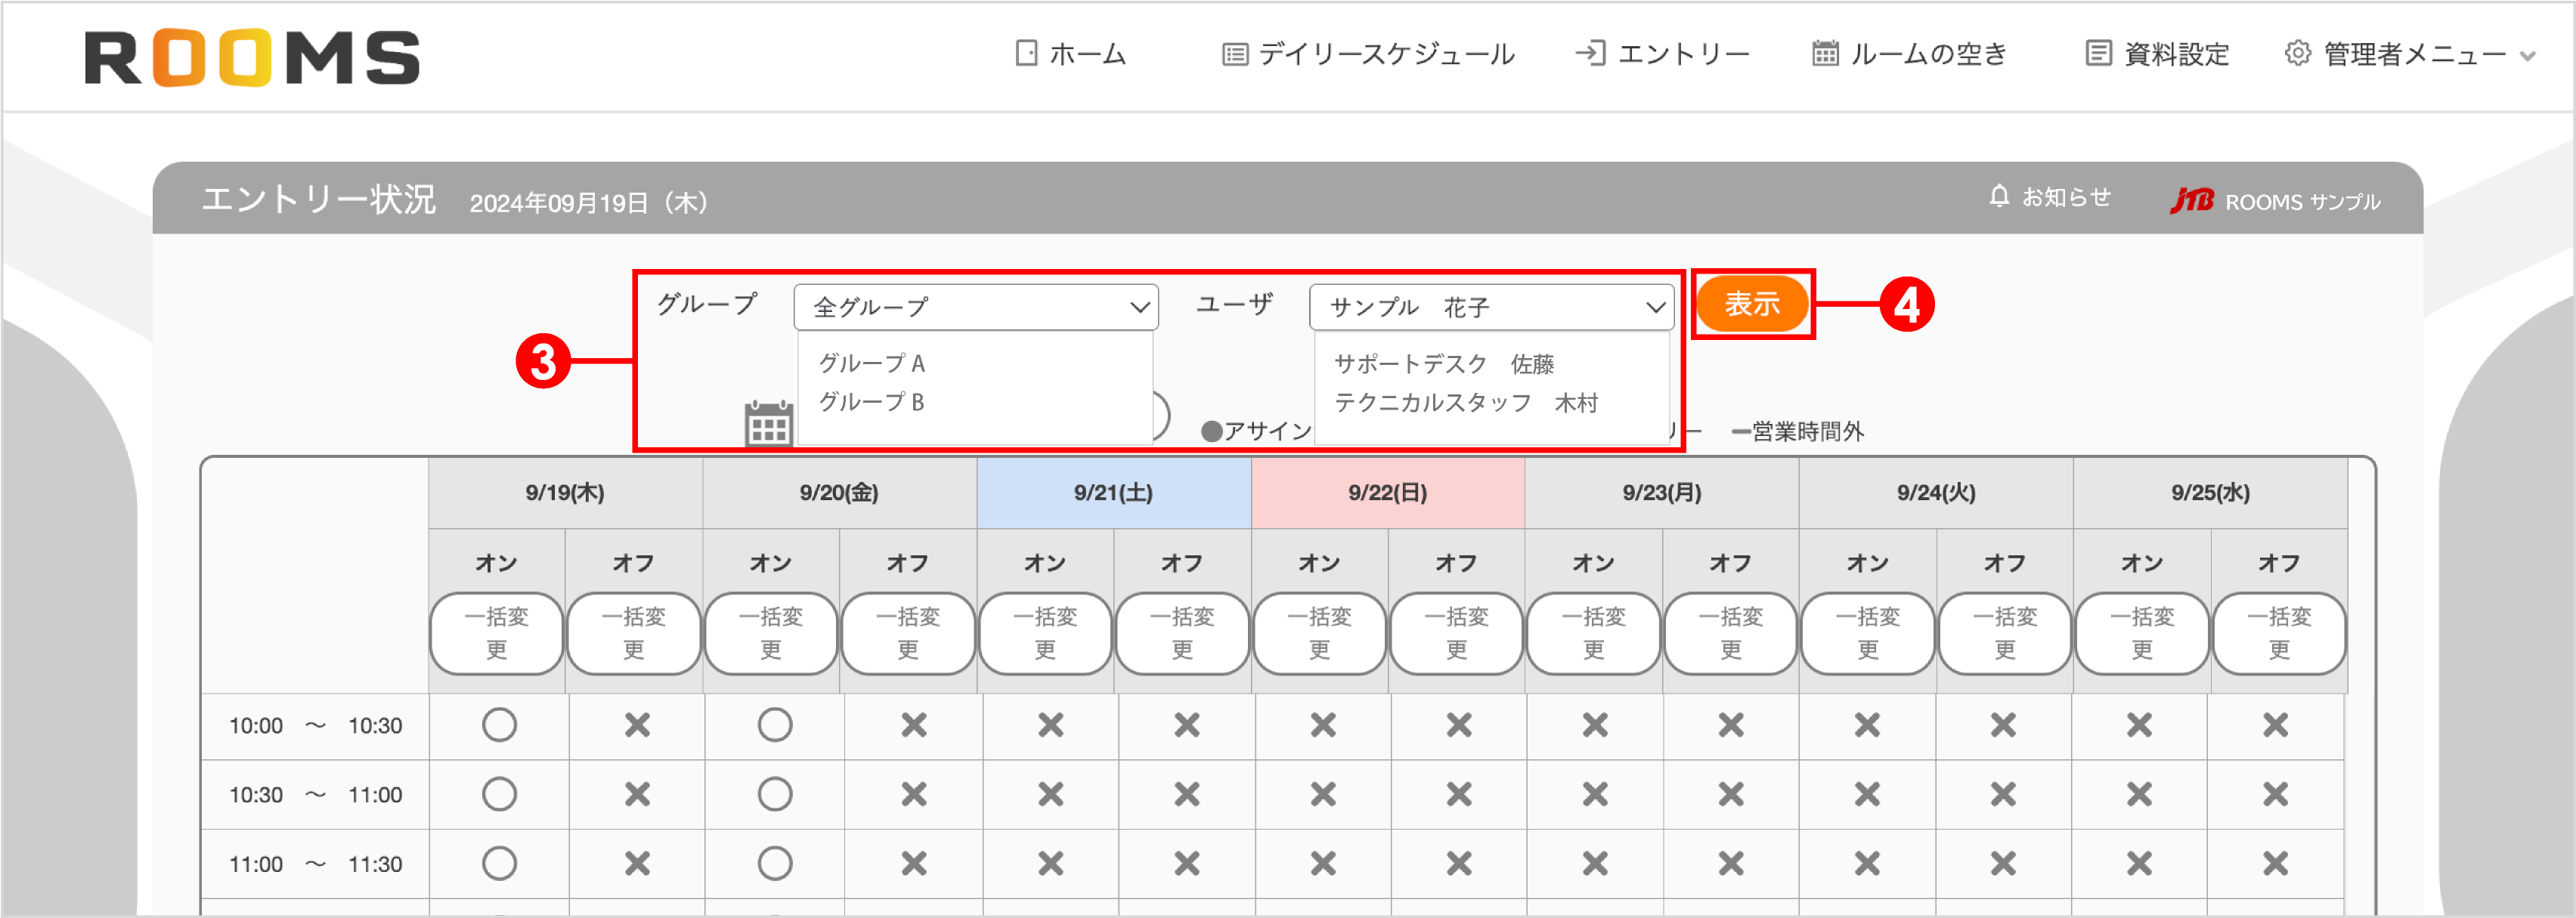Select グループ A from the group list

872,363
